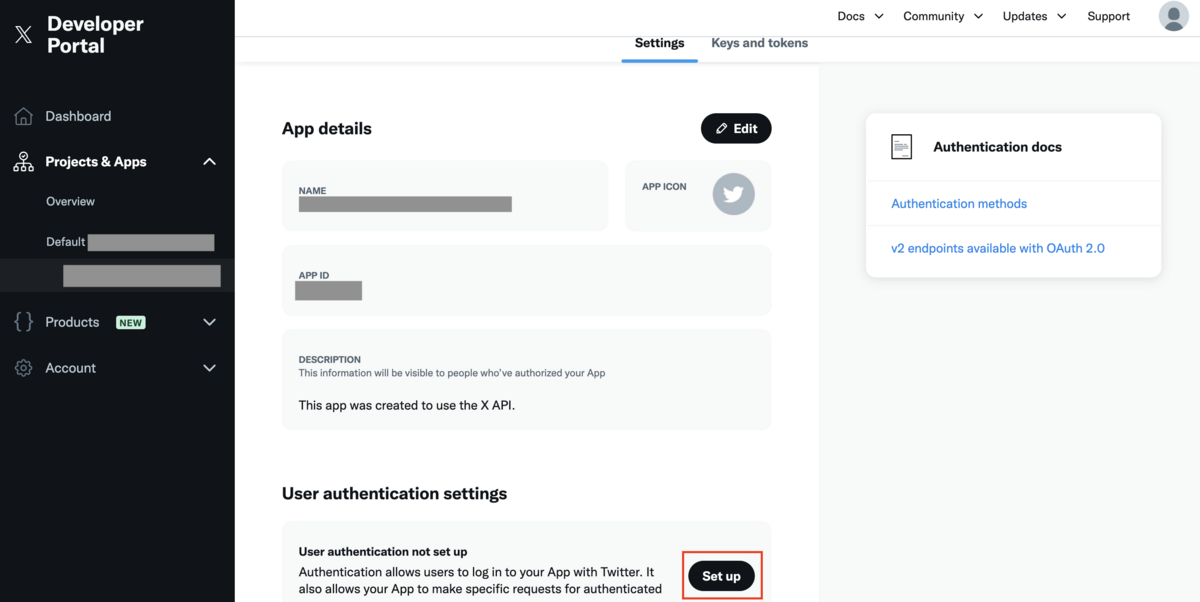Open Overview under Projects & Apps

click(70, 201)
